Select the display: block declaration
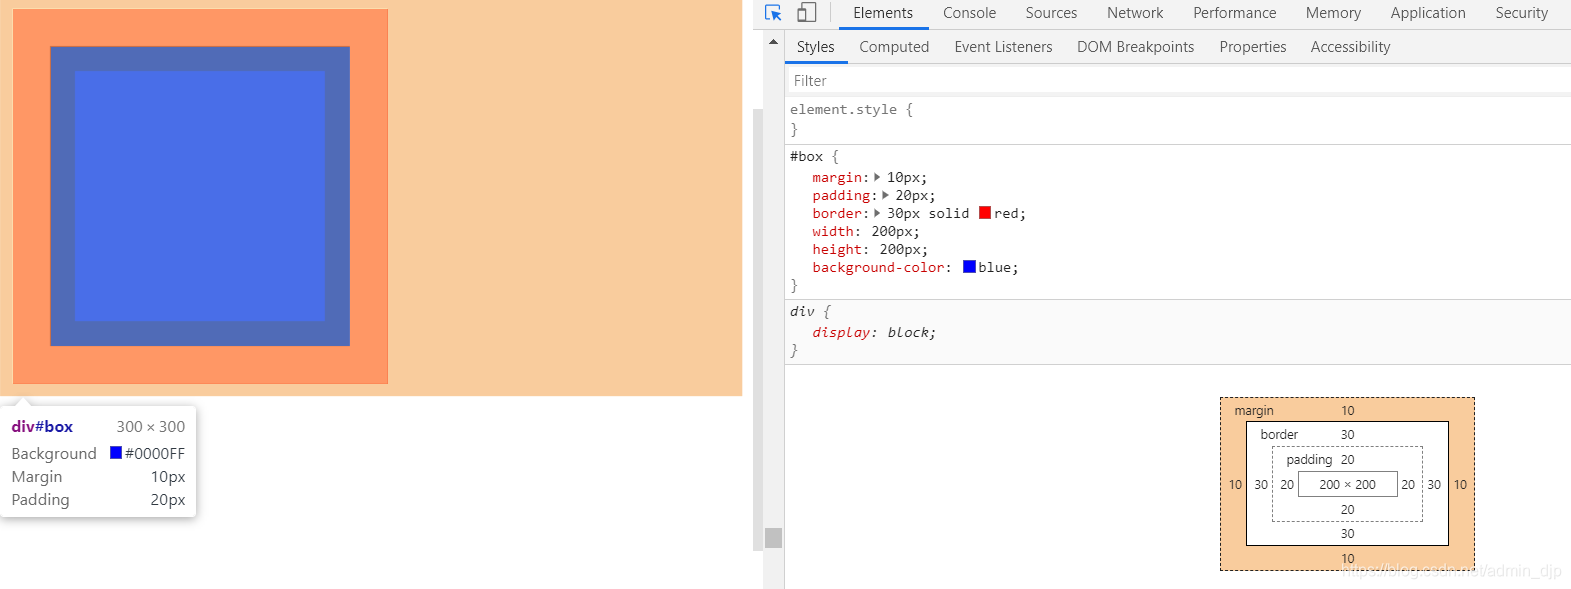Screen dimensions: 1571x589 [x=874, y=333]
